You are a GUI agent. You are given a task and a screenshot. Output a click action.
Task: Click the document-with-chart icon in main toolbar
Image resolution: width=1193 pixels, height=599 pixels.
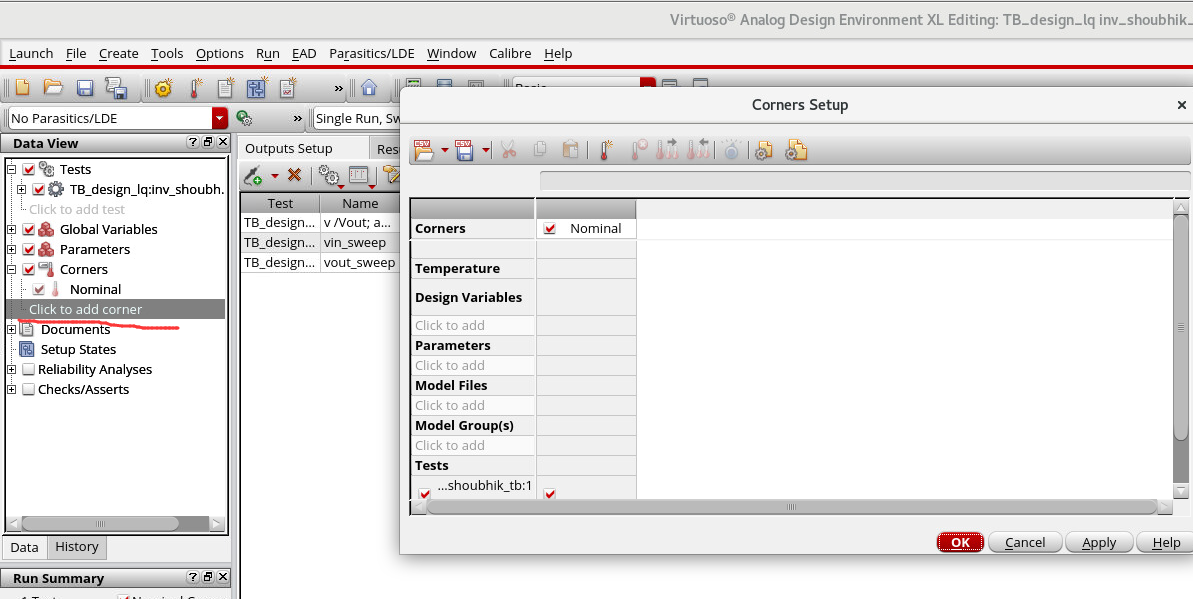point(288,88)
